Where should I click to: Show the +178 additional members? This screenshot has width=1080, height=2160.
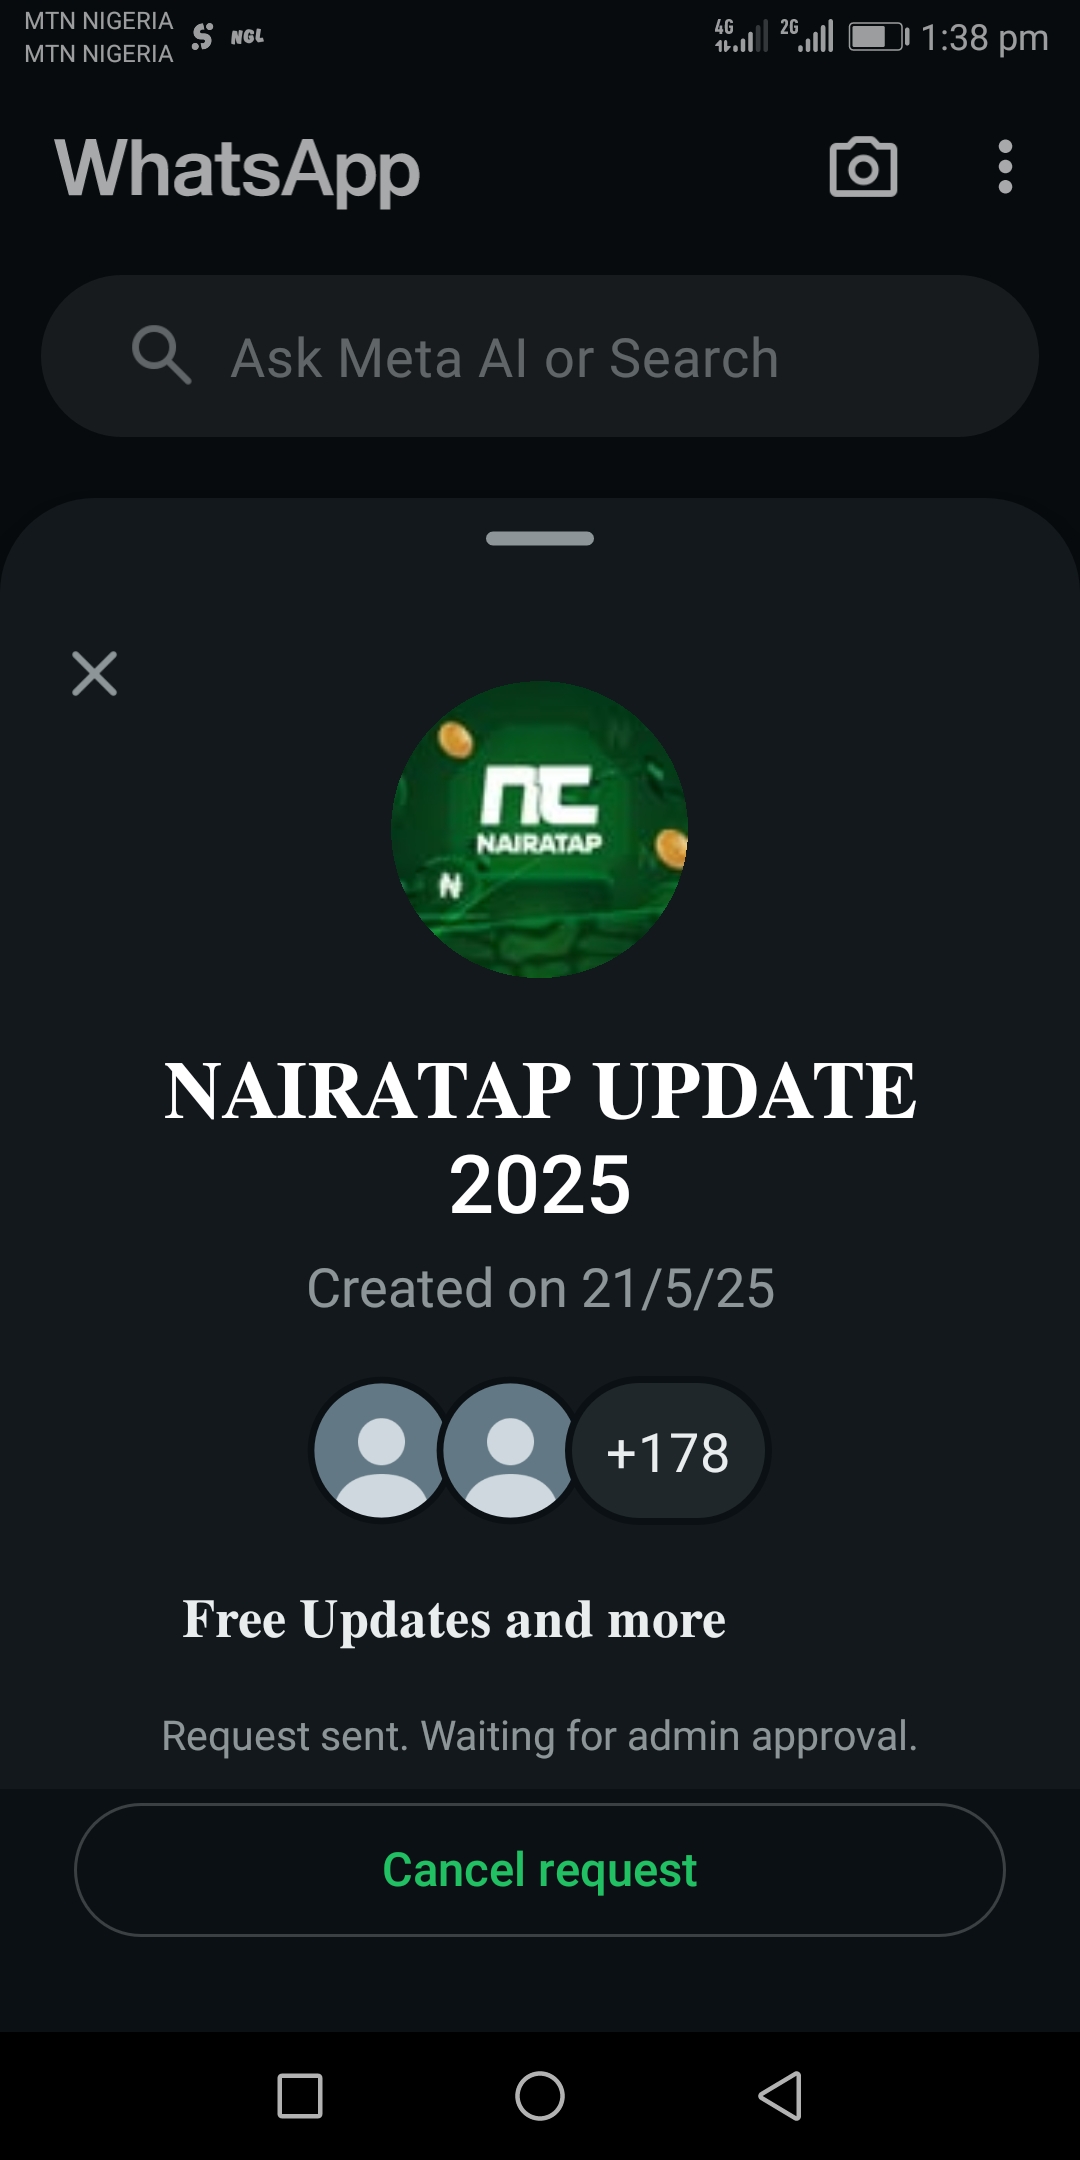point(668,1451)
